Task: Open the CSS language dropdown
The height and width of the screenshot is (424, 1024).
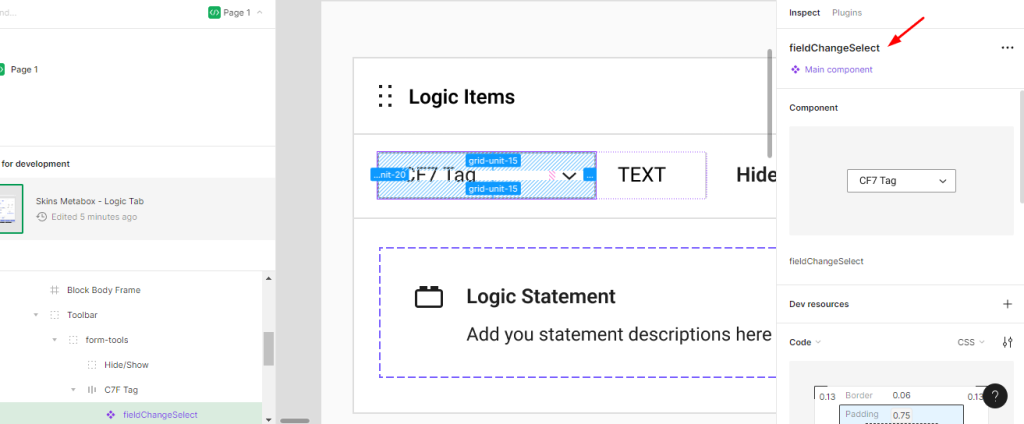Action: click(x=970, y=342)
